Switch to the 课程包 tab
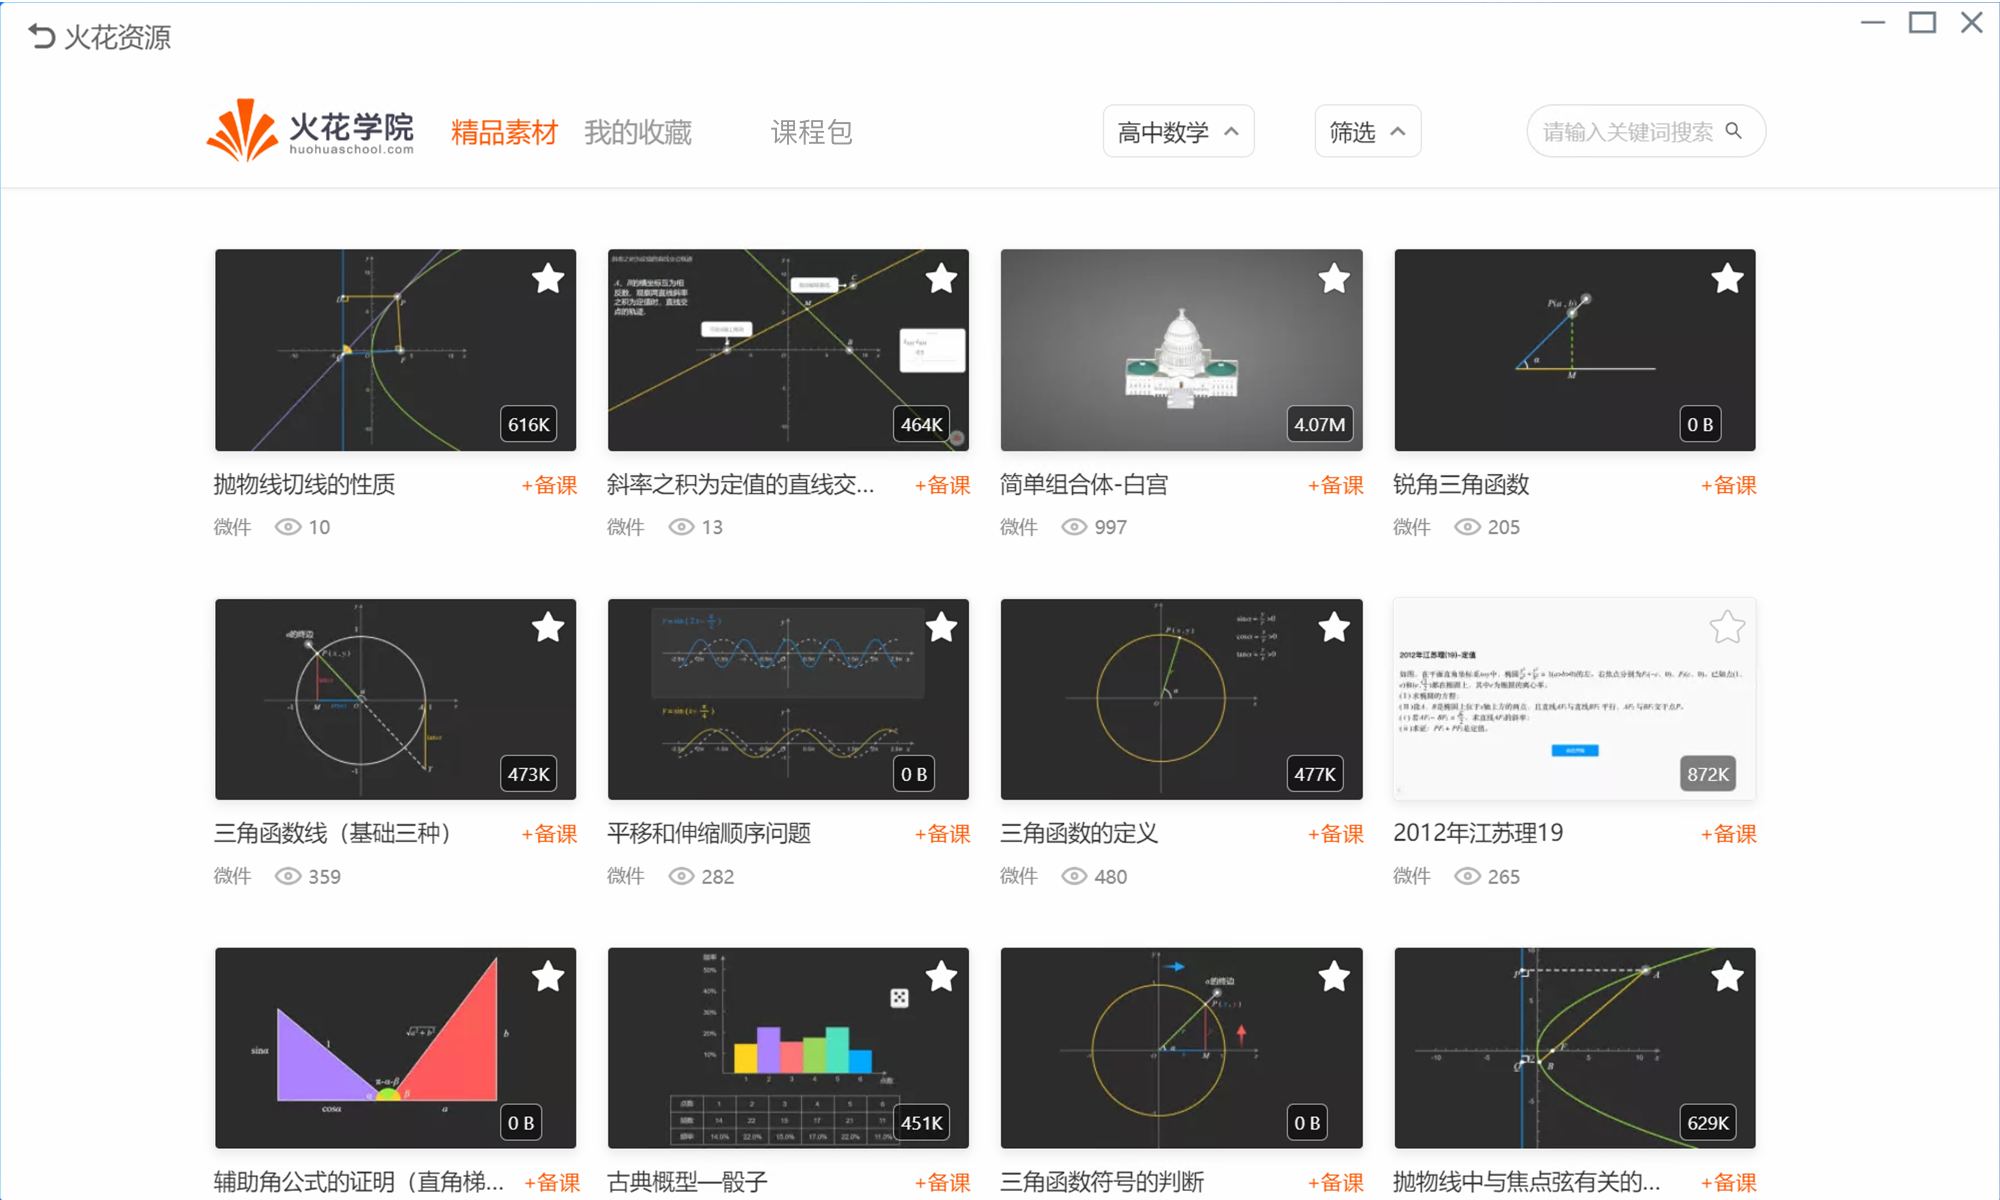This screenshot has height=1200, width=2000. (811, 132)
